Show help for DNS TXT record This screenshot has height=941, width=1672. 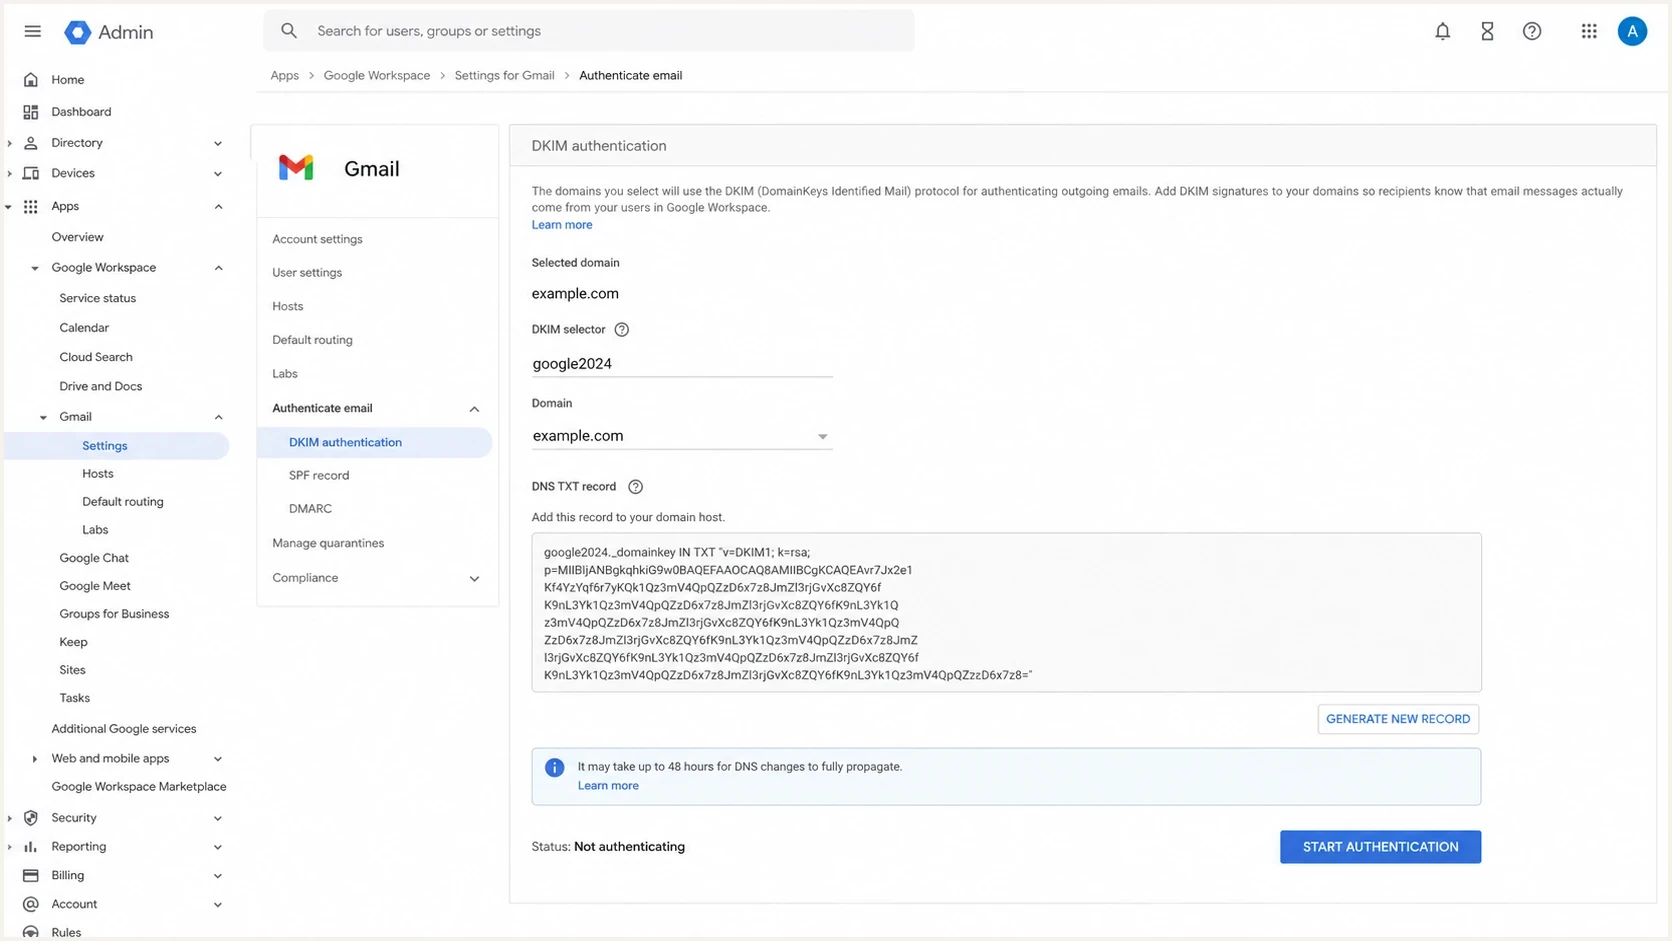635,487
